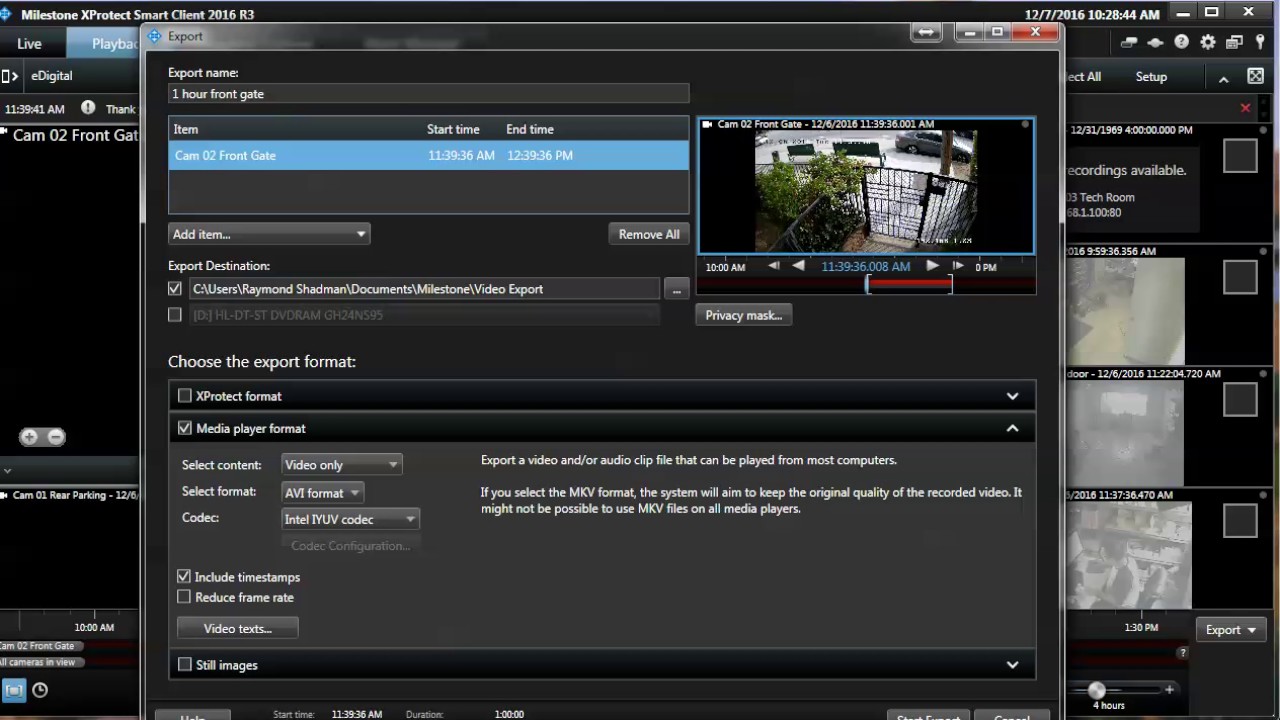Click the time selection mode icon at bottom left
This screenshot has height=720, width=1280.
tap(13, 690)
